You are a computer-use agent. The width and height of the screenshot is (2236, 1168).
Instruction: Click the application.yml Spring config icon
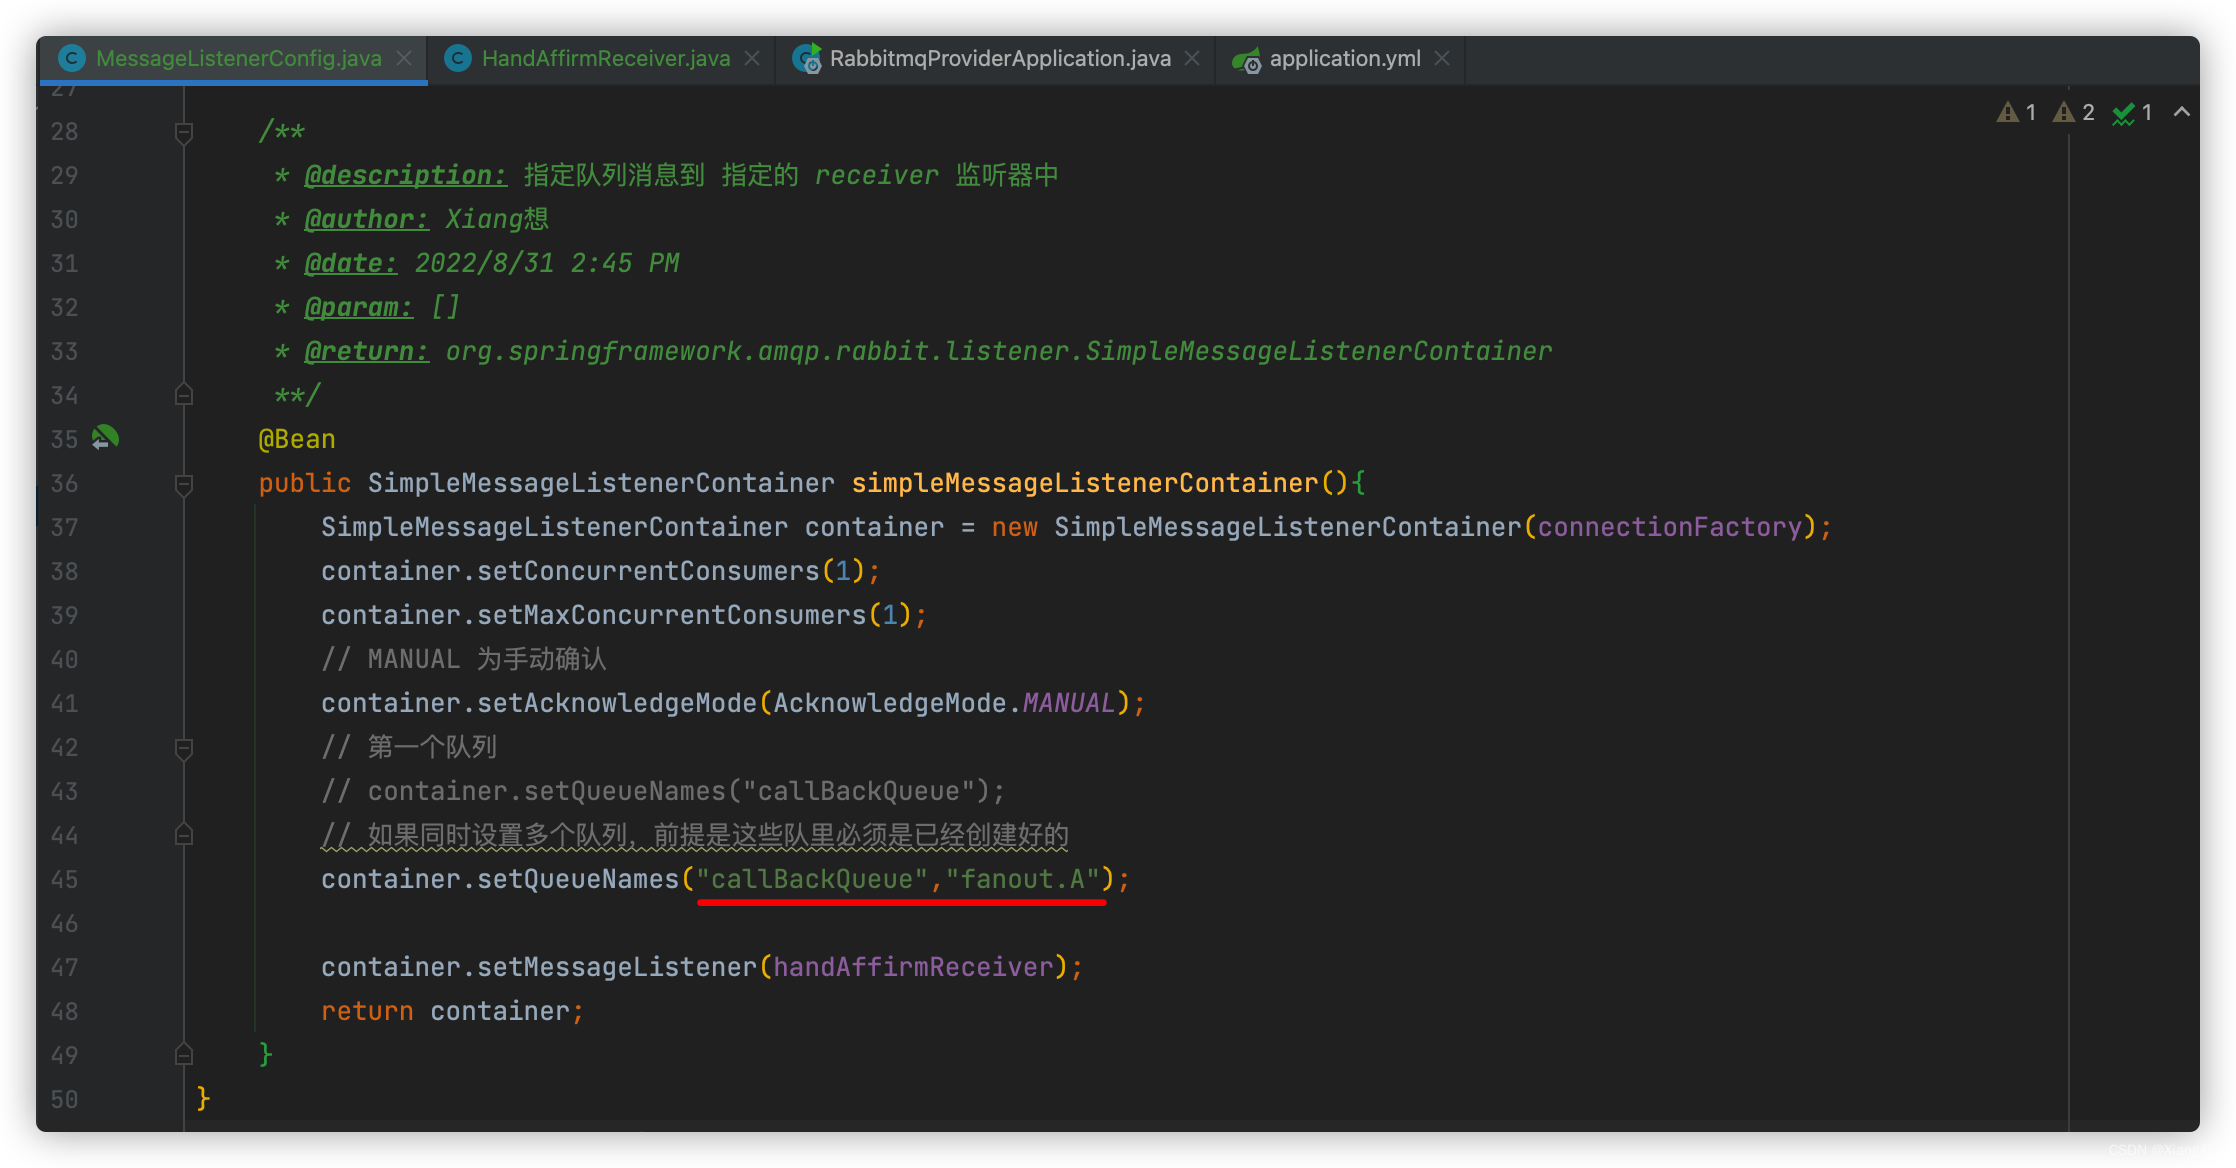pos(1246,60)
